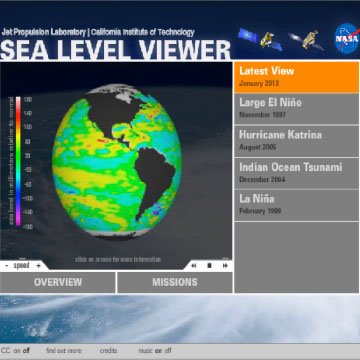Open the MISSIONS section
Image resolution: width=360 pixels, height=360 pixels.
point(175,282)
